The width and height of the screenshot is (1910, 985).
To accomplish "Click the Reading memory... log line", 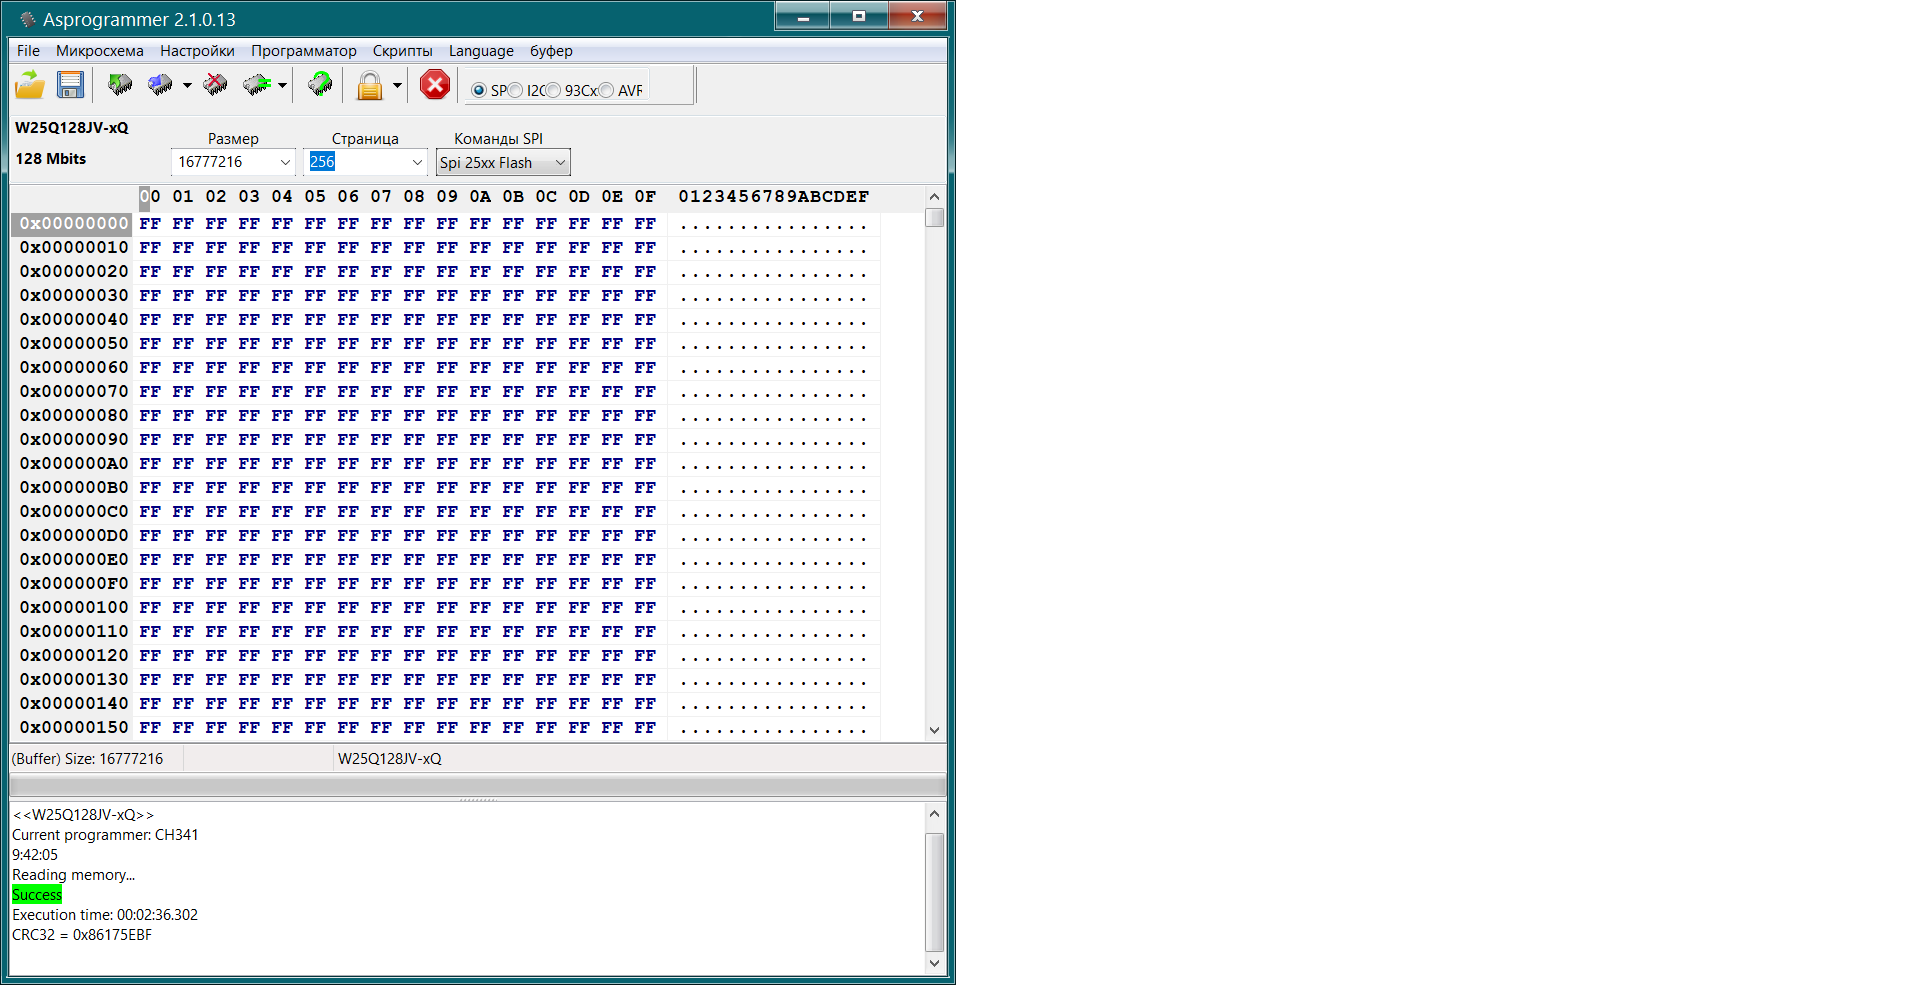I will tap(73, 875).
